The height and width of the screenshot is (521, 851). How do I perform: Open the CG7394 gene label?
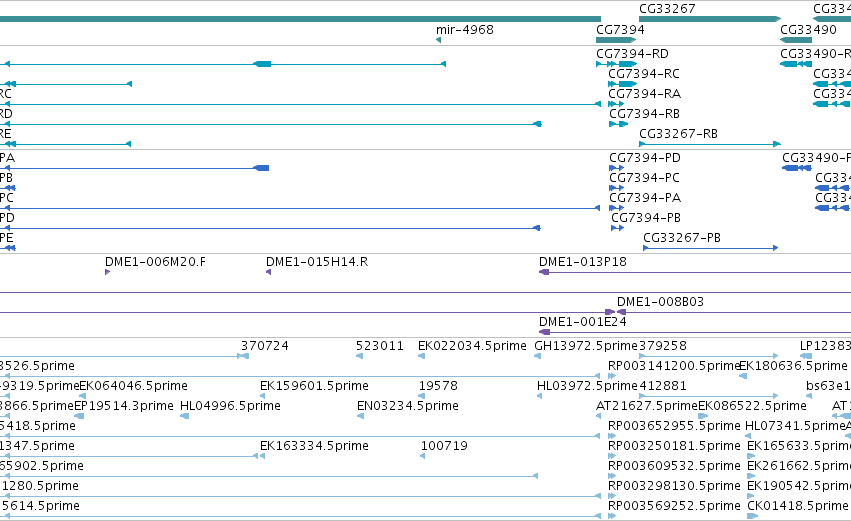620,30
